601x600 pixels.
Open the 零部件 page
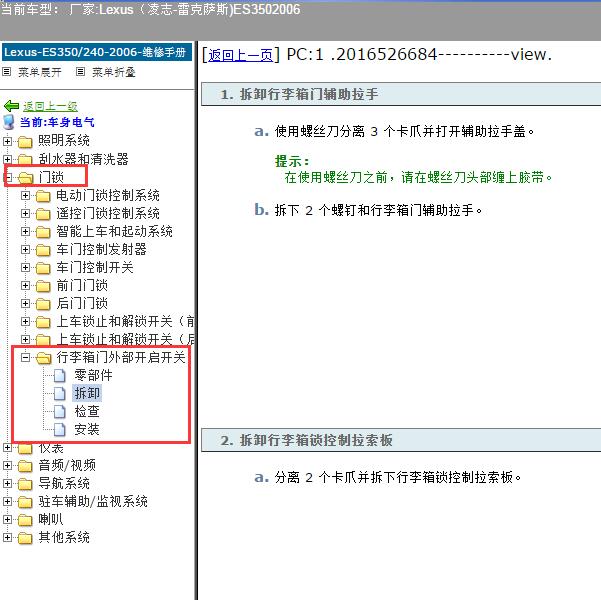[x=93, y=375]
